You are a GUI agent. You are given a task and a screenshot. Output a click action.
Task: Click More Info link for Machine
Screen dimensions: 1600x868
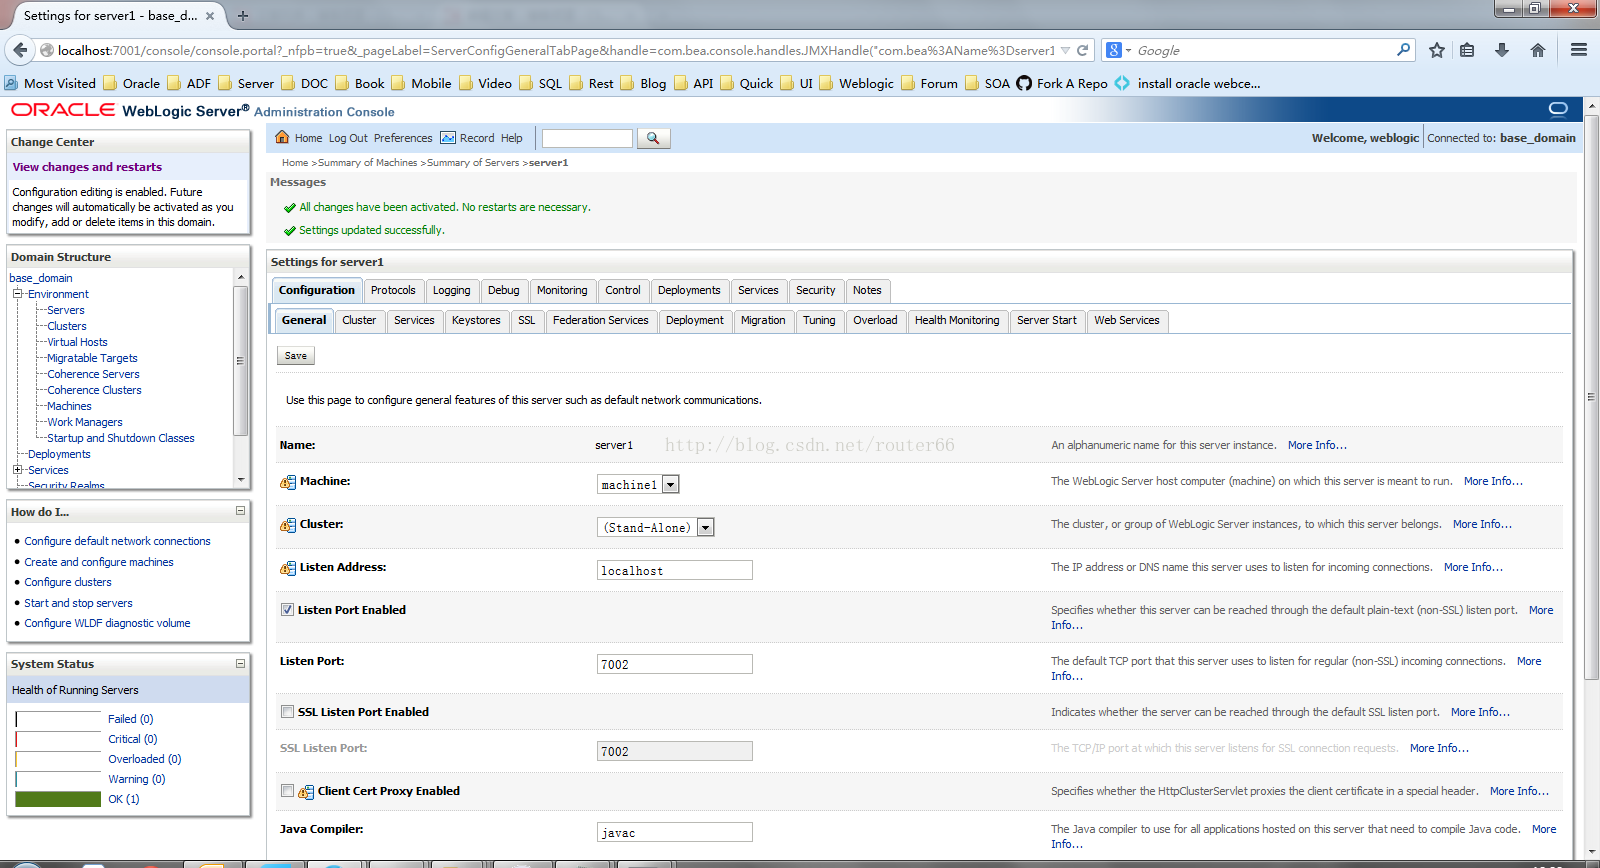1493,481
